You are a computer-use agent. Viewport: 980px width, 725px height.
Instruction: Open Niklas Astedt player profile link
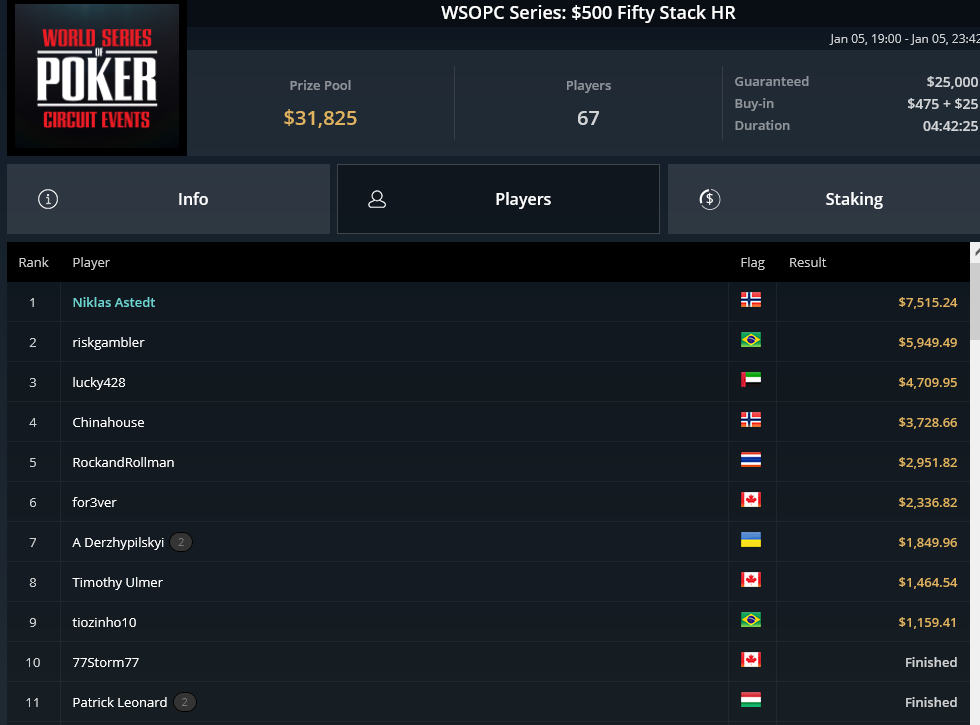coord(114,302)
